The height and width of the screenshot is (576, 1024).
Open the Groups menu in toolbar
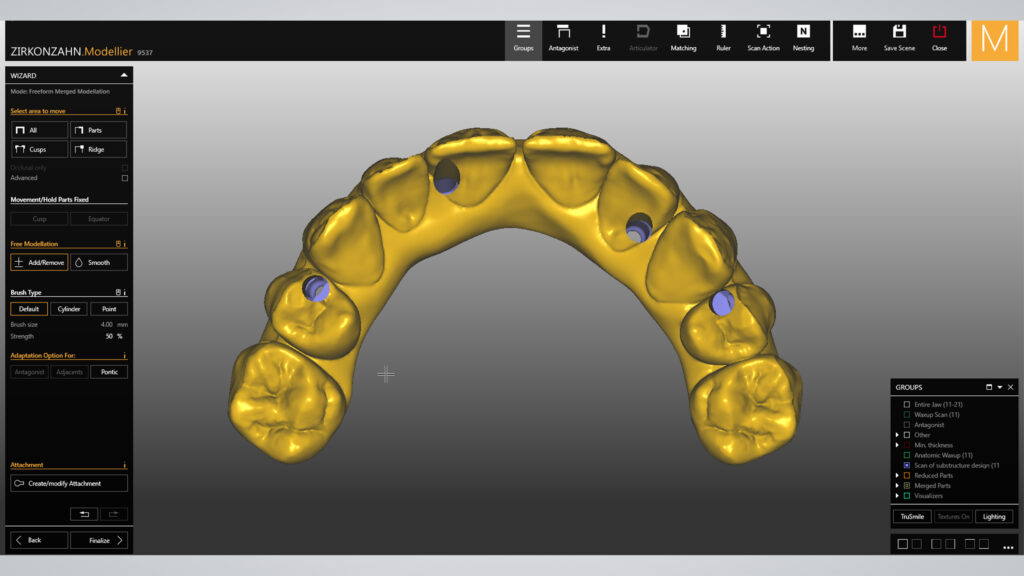(x=523, y=38)
